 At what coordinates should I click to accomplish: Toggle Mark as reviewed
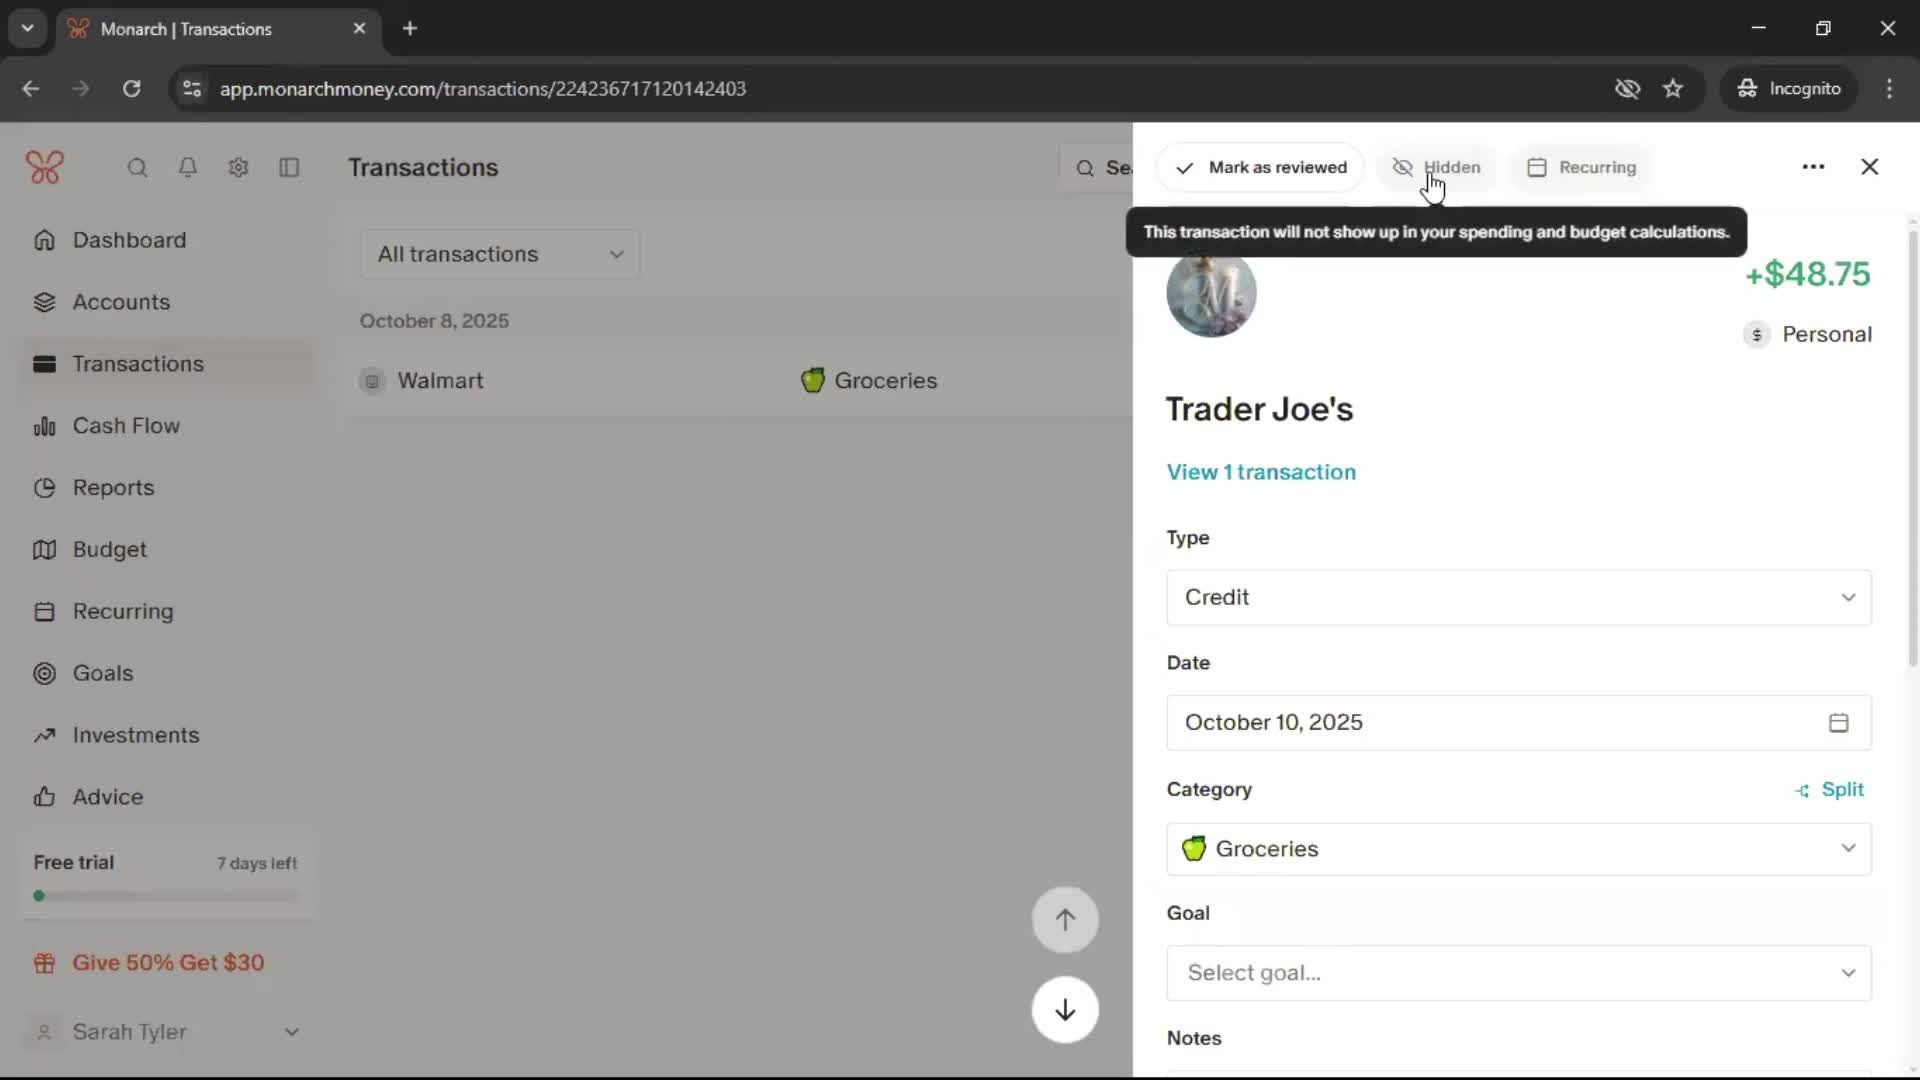click(1260, 167)
